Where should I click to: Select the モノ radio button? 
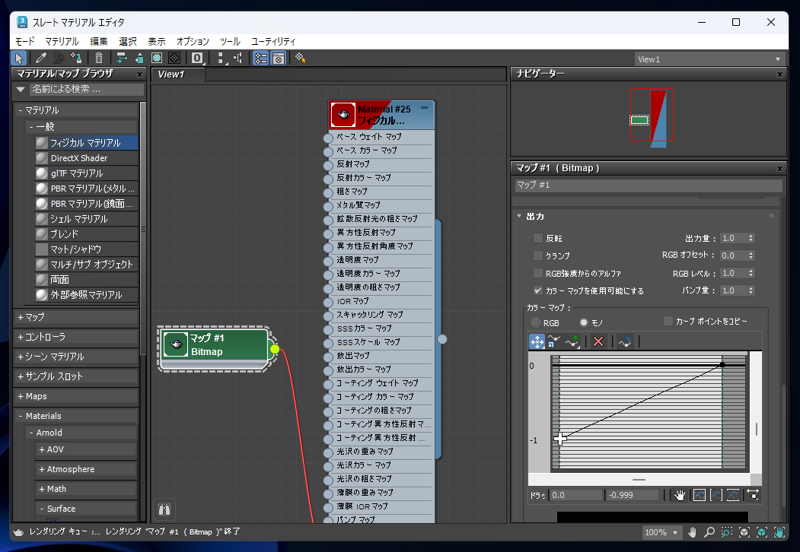click(584, 322)
